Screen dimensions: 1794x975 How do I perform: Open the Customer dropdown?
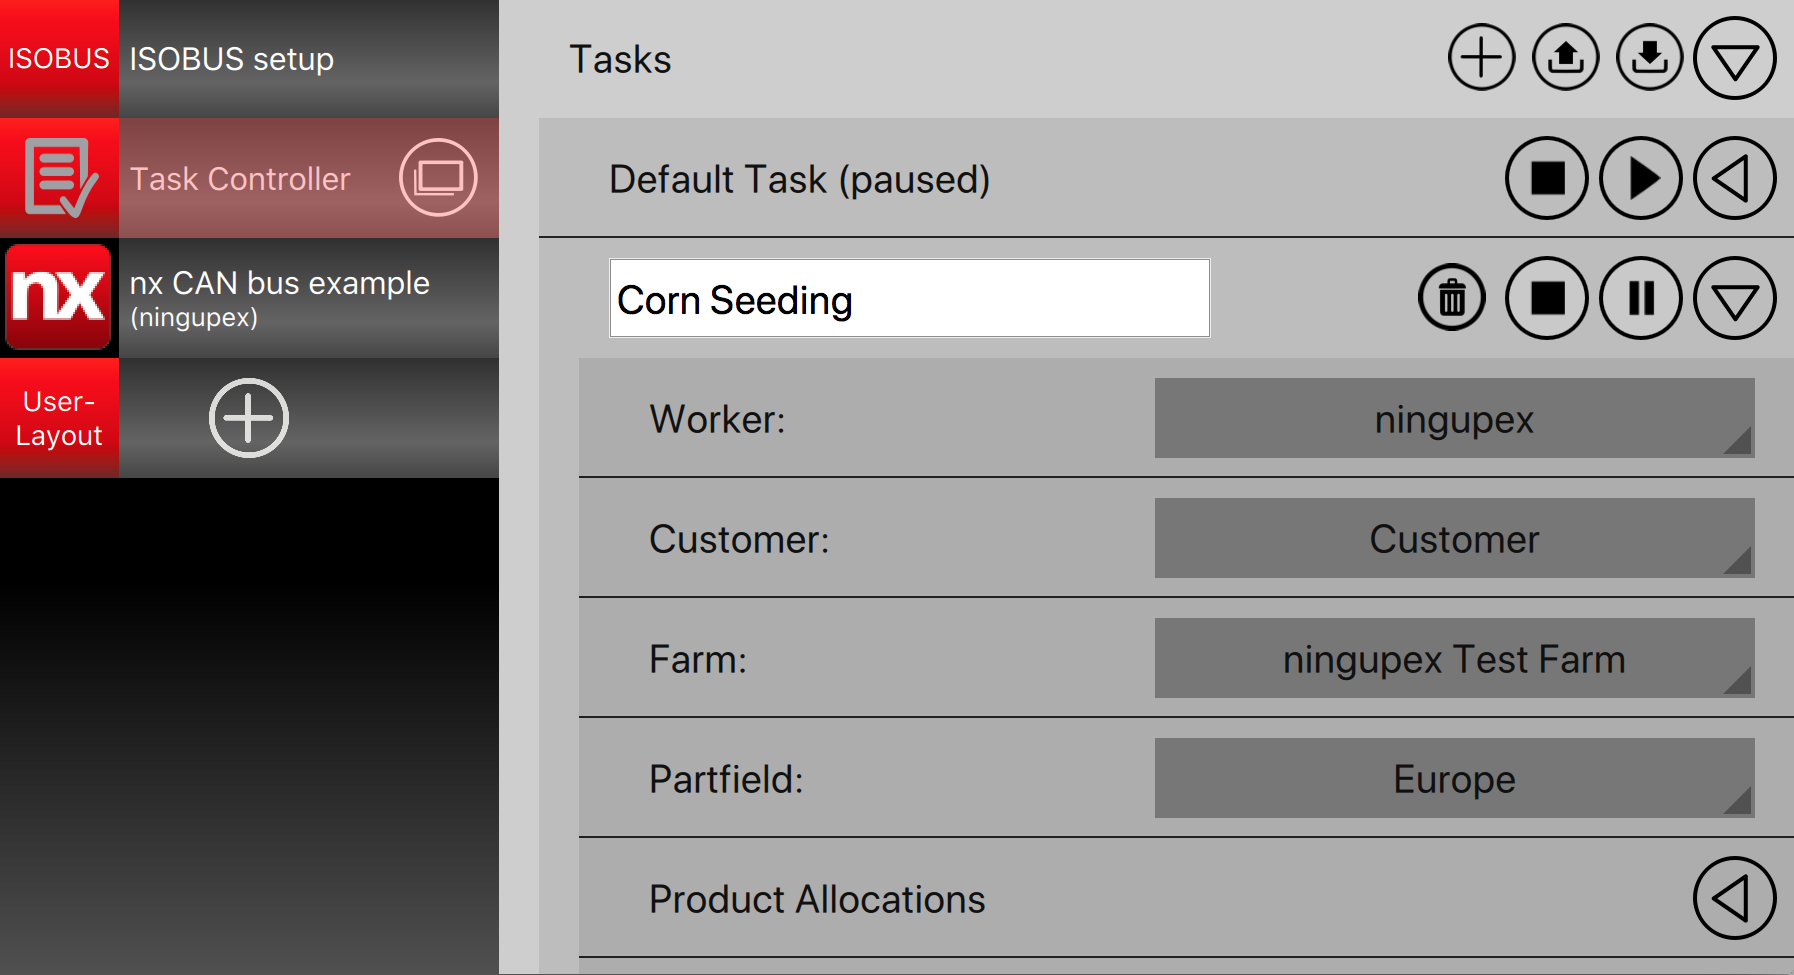[1455, 538]
